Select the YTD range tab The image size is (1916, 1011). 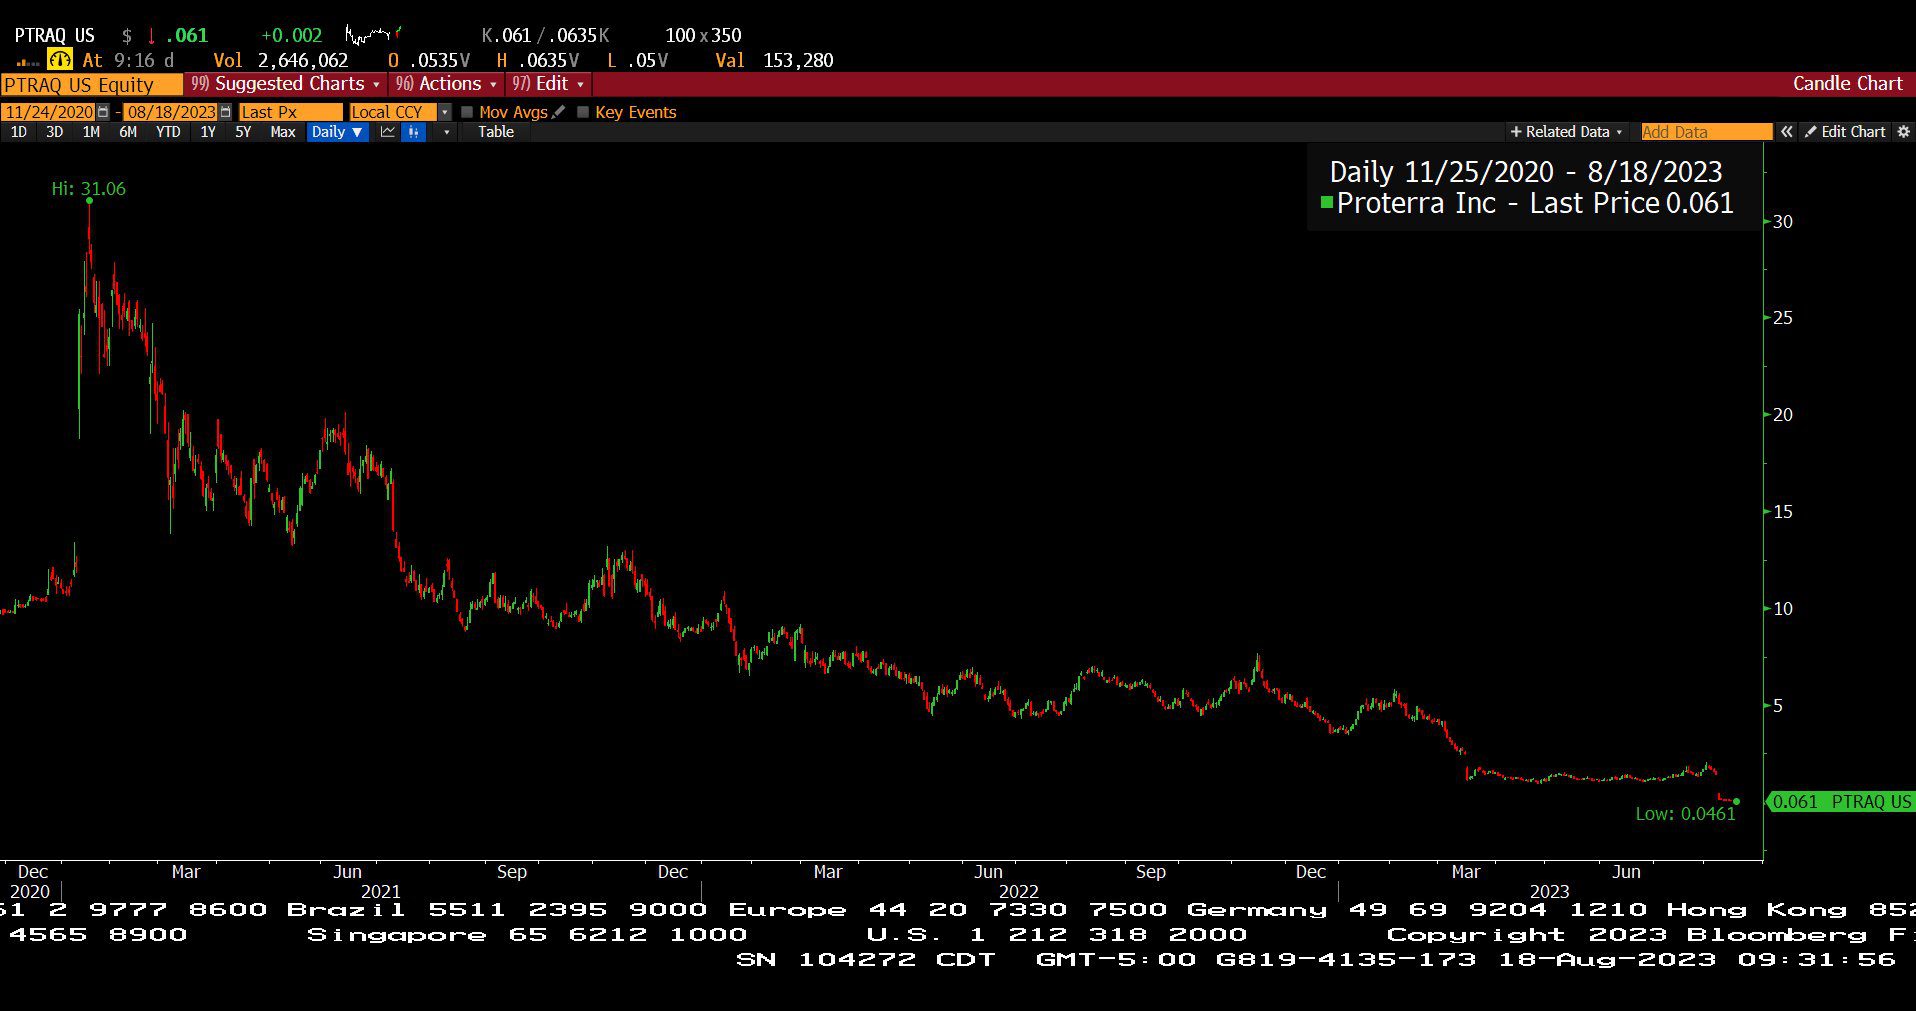[x=168, y=132]
